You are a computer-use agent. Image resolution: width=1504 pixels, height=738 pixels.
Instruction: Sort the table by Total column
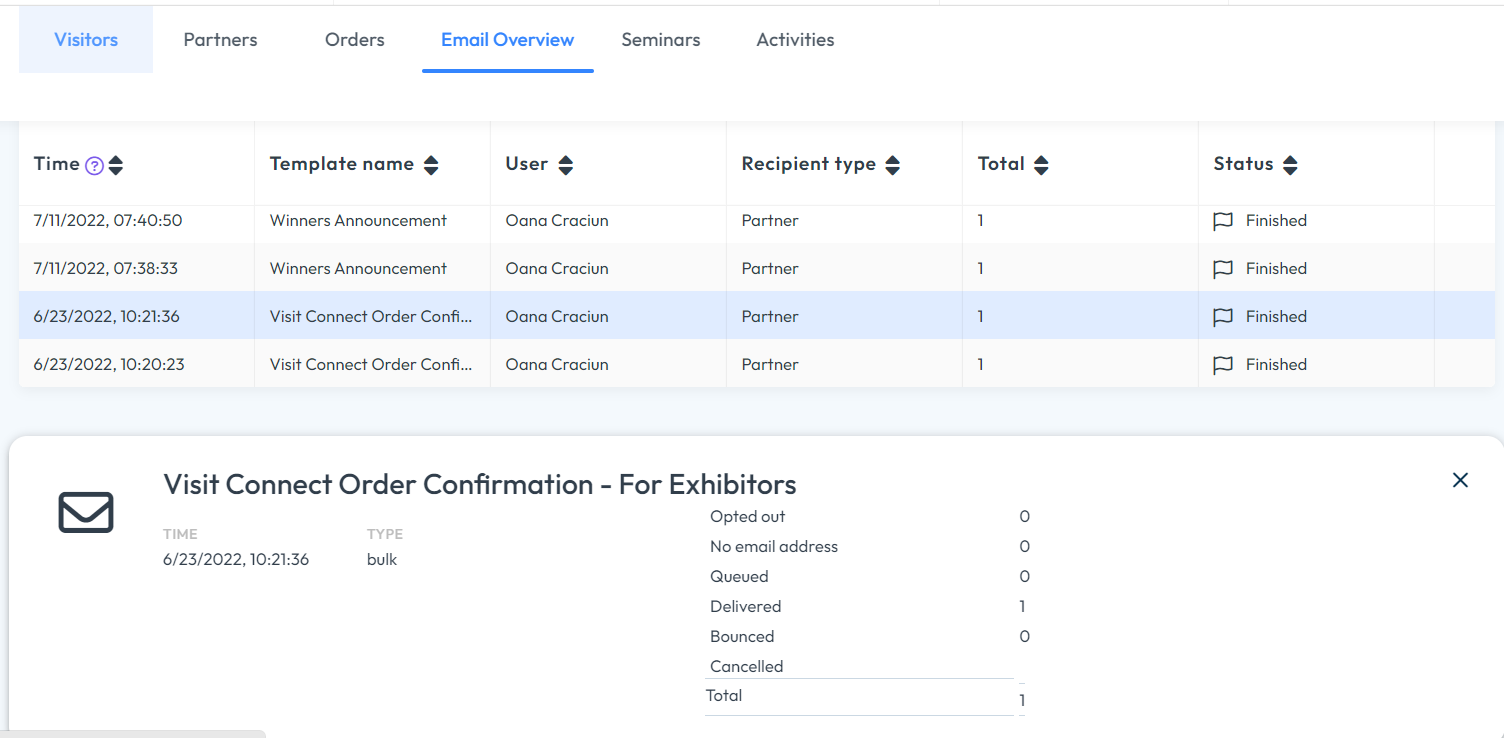(x=1041, y=164)
